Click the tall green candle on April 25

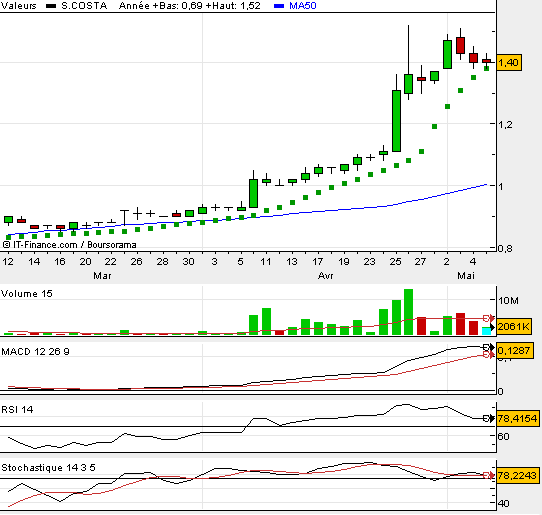point(396,121)
